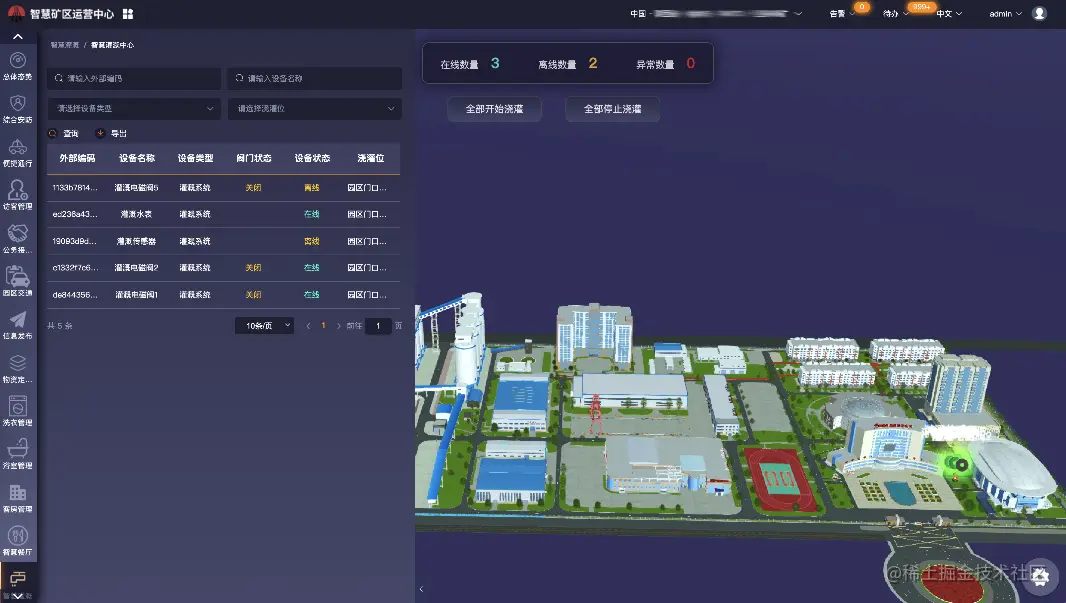This screenshot has height=603, width=1066.
Task: Go to the previous page with the left arrow
Action: pyautogui.click(x=309, y=326)
